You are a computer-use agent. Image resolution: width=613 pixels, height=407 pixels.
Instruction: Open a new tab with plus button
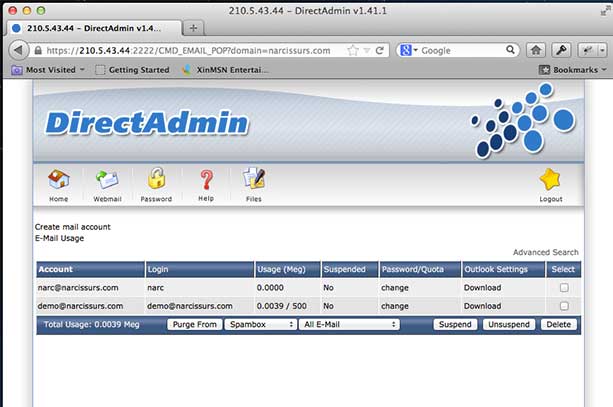coord(193,28)
